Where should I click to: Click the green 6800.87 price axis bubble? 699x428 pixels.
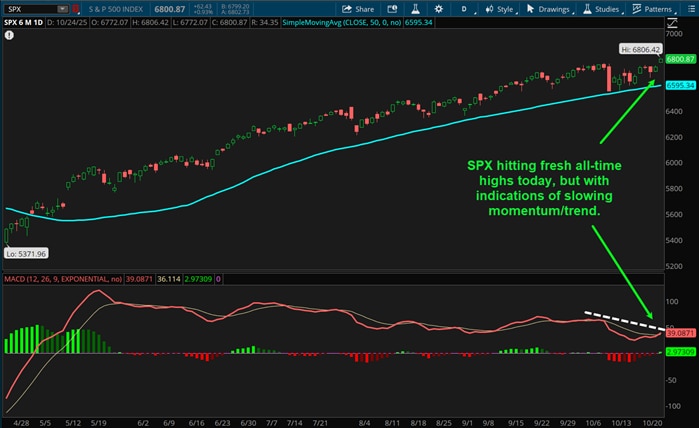point(680,59)
